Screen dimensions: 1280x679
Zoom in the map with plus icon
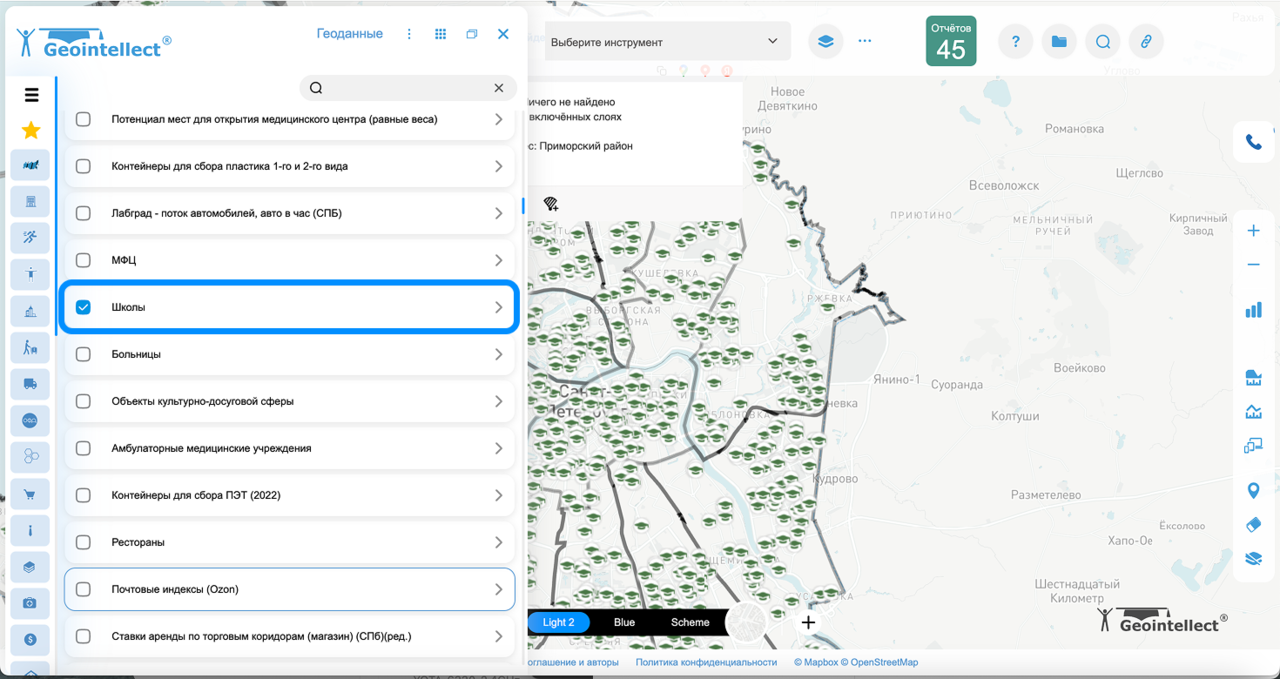(1253, 231)
